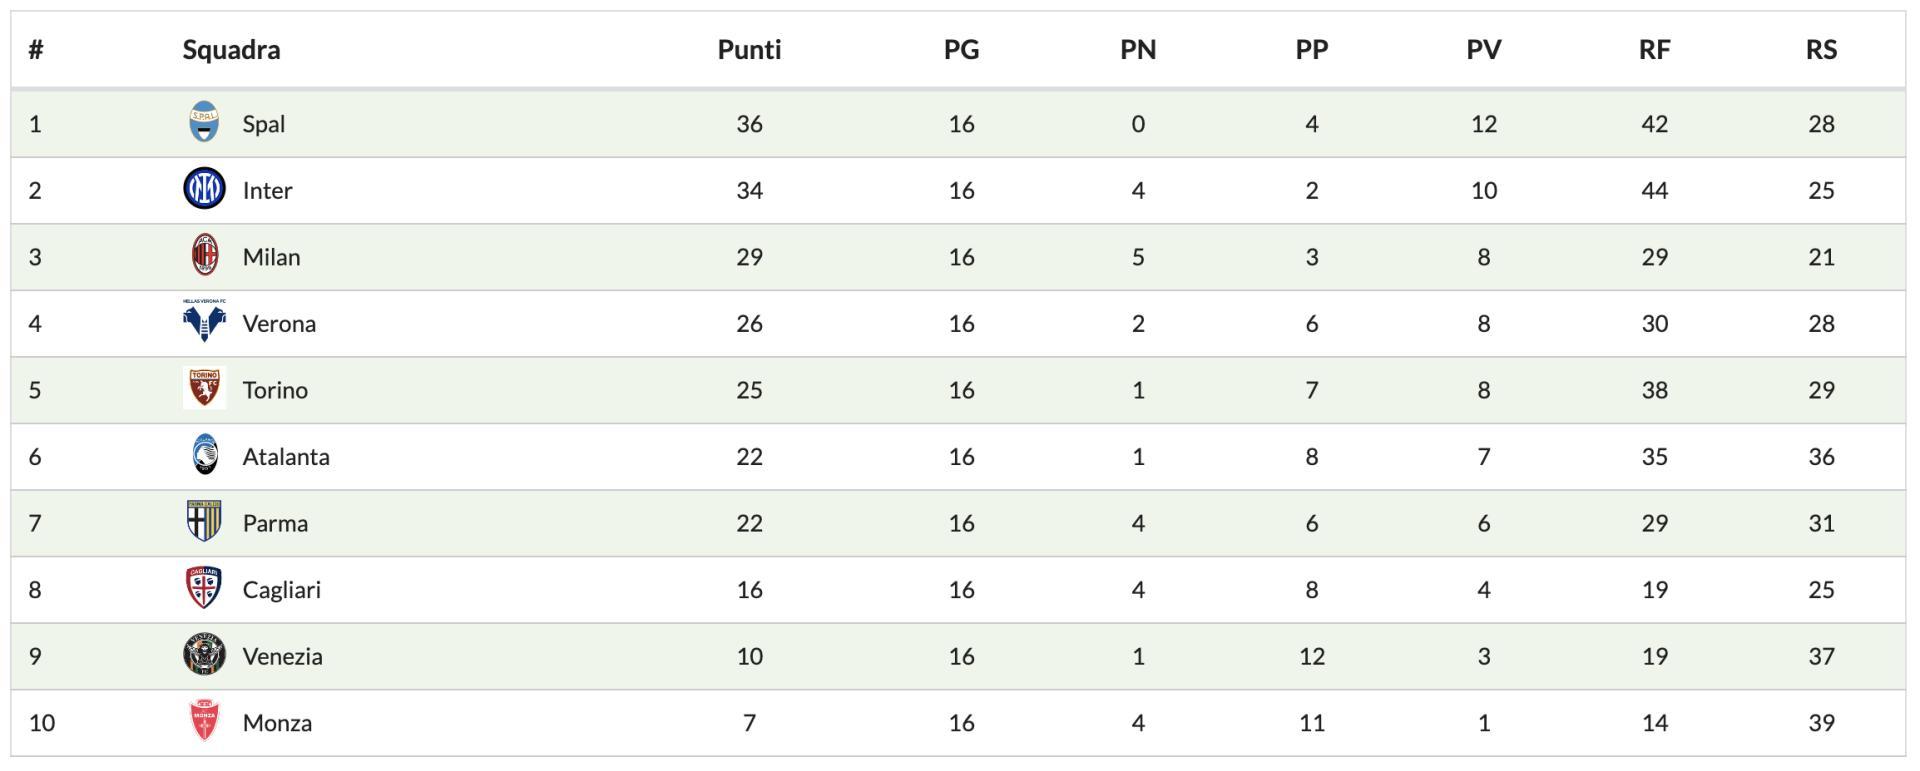1920x771 pixels.
Task: Click the Atalanta team name
Action: (286, 457)
